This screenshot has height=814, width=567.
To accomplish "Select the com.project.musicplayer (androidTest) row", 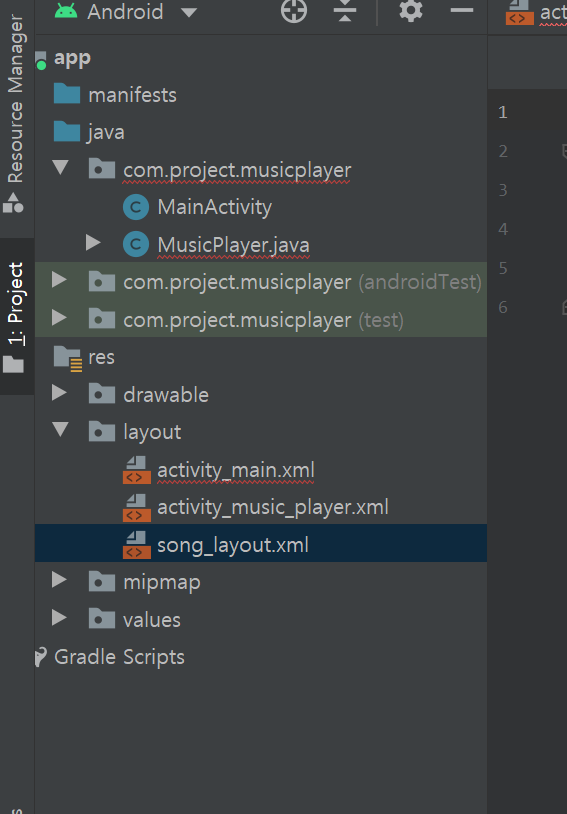I will (x=261, y=281).
